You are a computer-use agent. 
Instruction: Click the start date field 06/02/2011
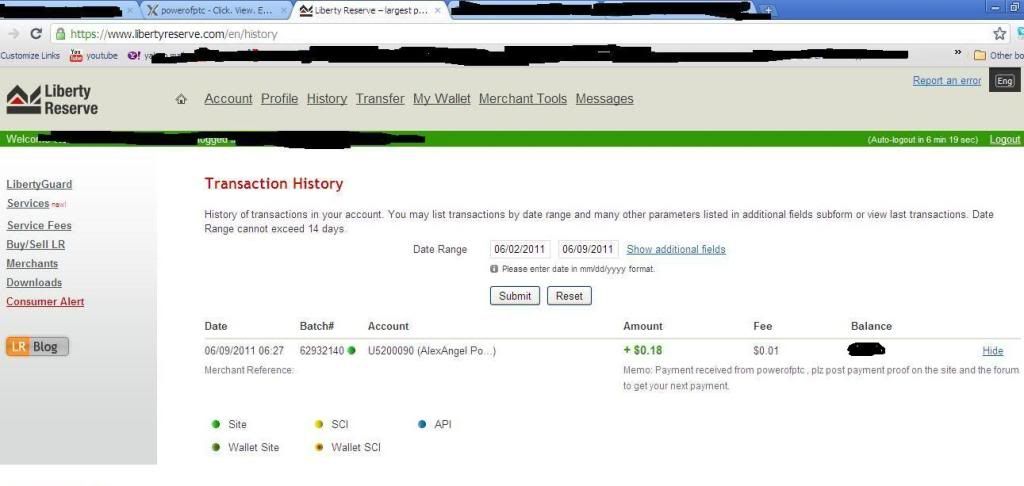[520, 249]
